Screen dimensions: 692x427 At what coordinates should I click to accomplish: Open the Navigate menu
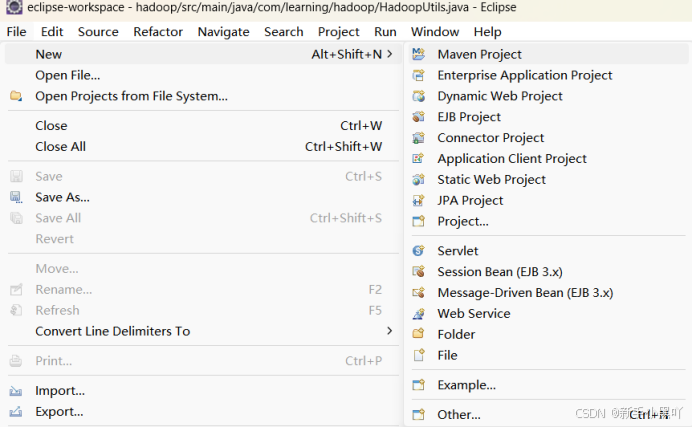pyautogui.click(x=223, y=32)
